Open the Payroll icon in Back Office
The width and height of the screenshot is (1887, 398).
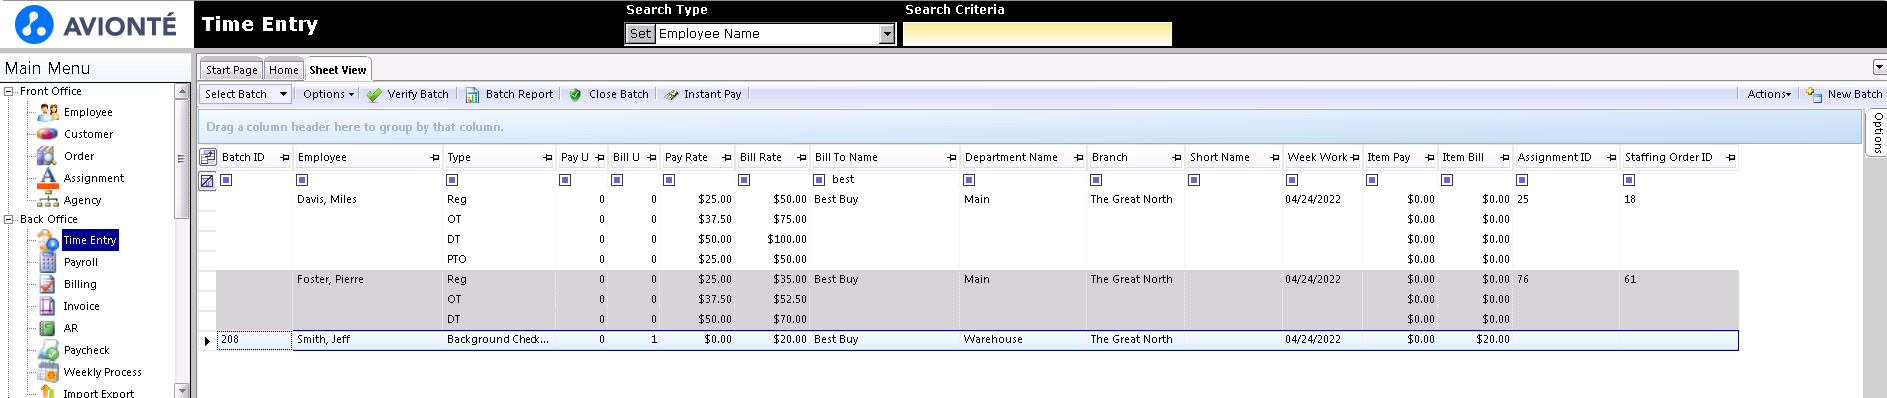[47, 262]
